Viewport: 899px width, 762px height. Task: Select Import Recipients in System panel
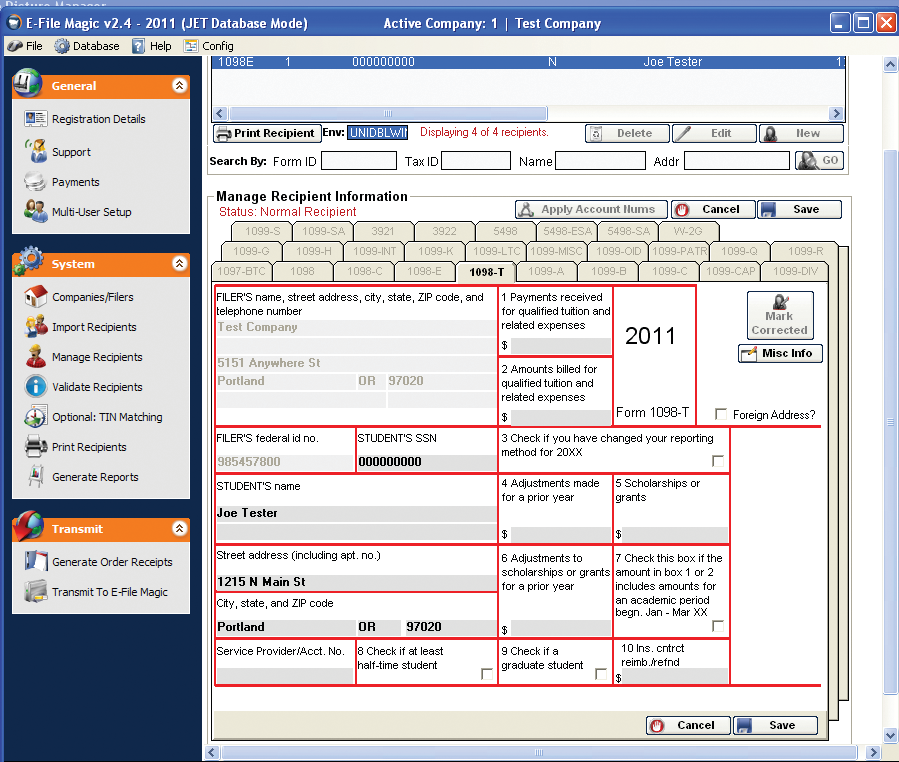94,327
